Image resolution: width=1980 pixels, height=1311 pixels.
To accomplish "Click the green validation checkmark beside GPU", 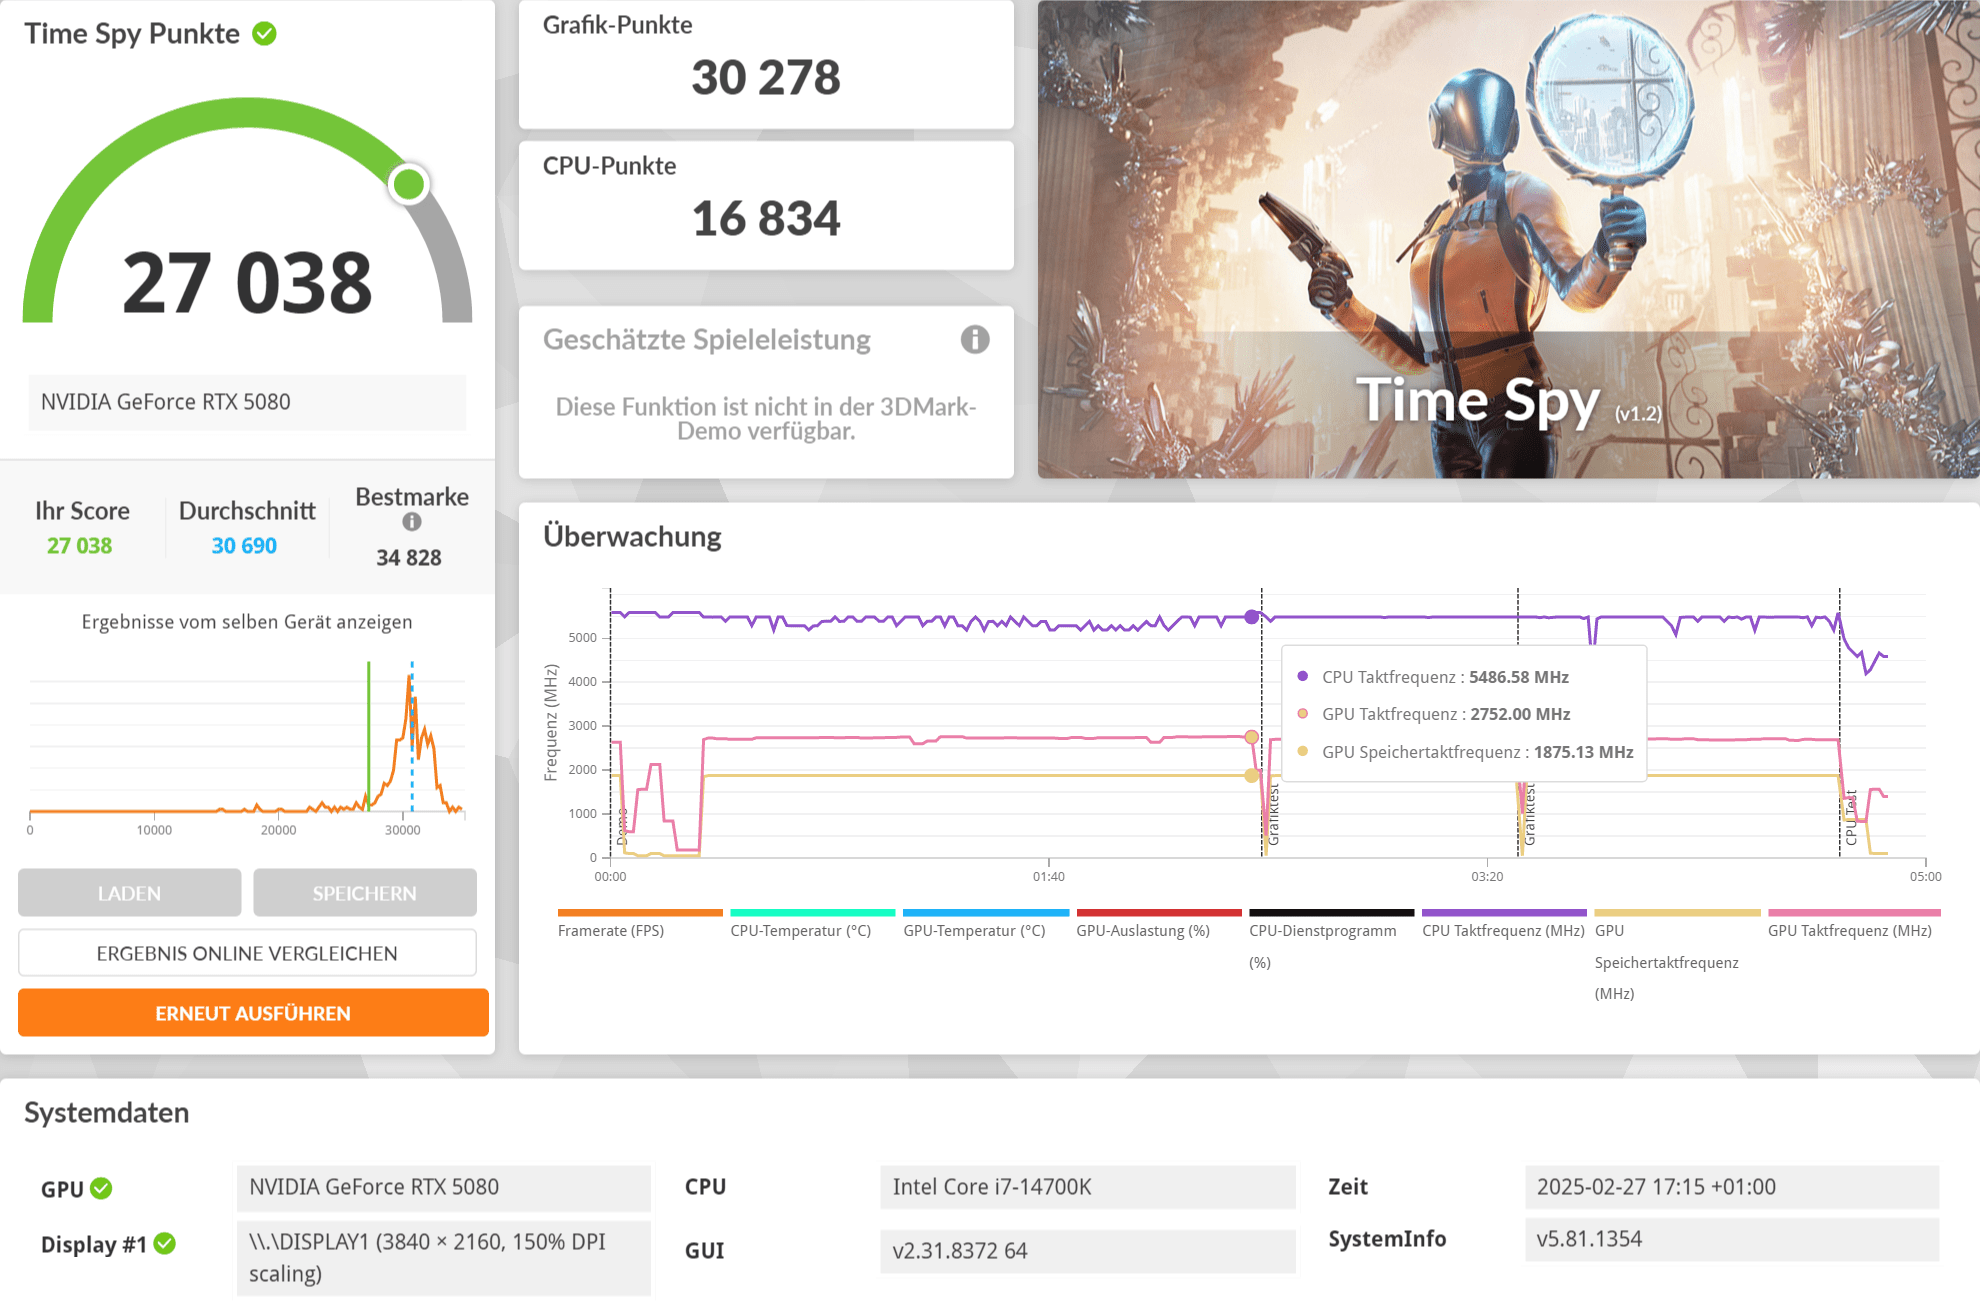I will 101,1188.
